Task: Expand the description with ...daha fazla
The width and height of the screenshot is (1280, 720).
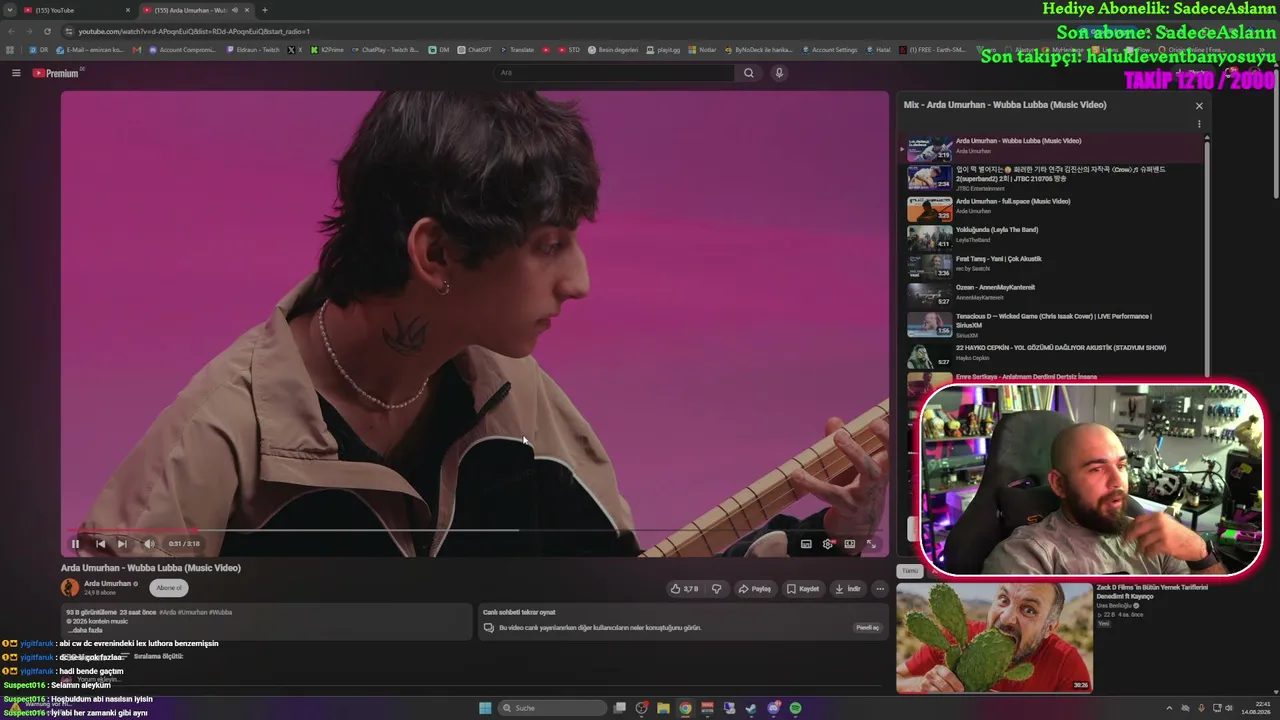Action: tap(84, 631)
